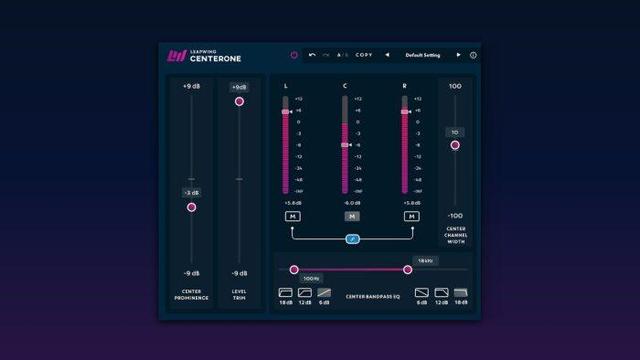Click the 100 Hz low-cut value label
The image size is (640, 360).
(x=311, y=278)
